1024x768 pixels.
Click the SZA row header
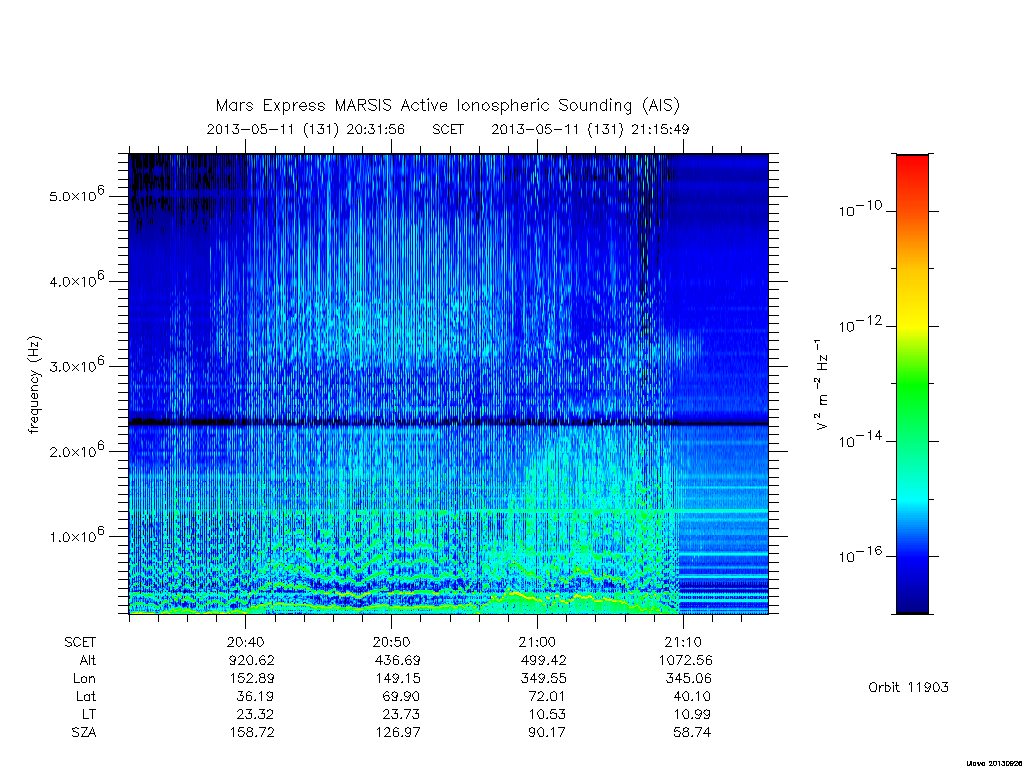[84, 733]
